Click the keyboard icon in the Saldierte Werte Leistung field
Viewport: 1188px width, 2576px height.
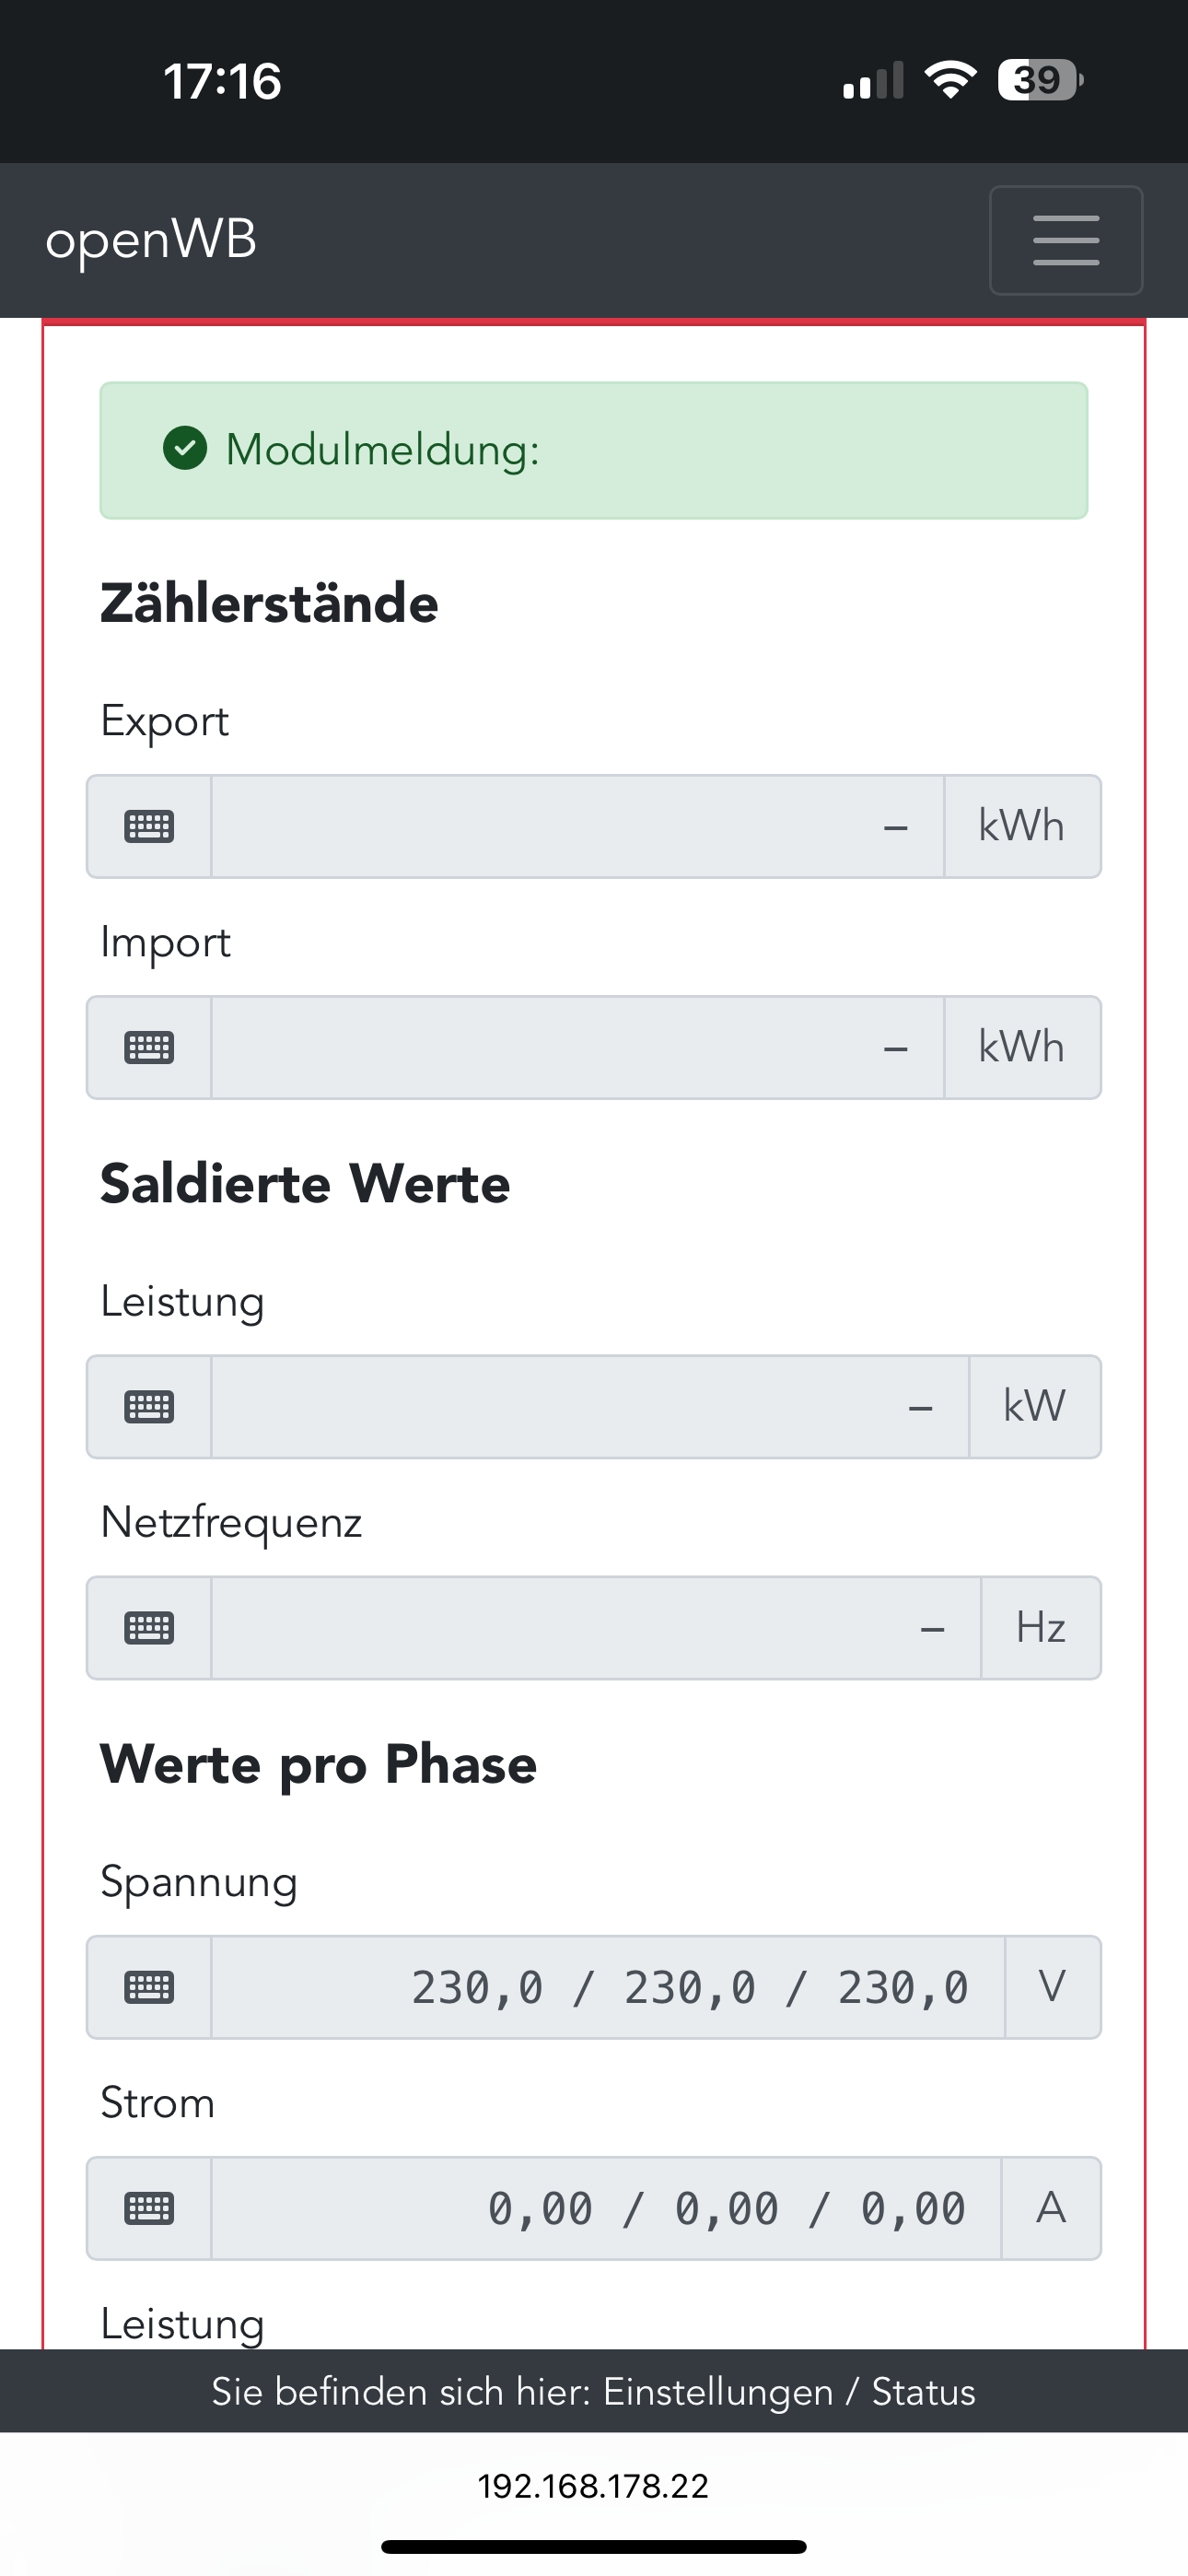(x=149, y=1407)
